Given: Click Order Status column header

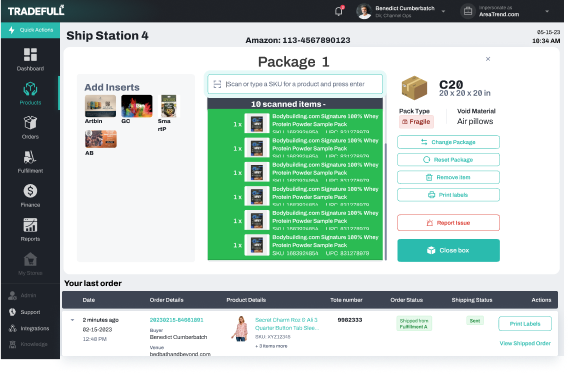Looking at the screenshot, I should [407, 300].
